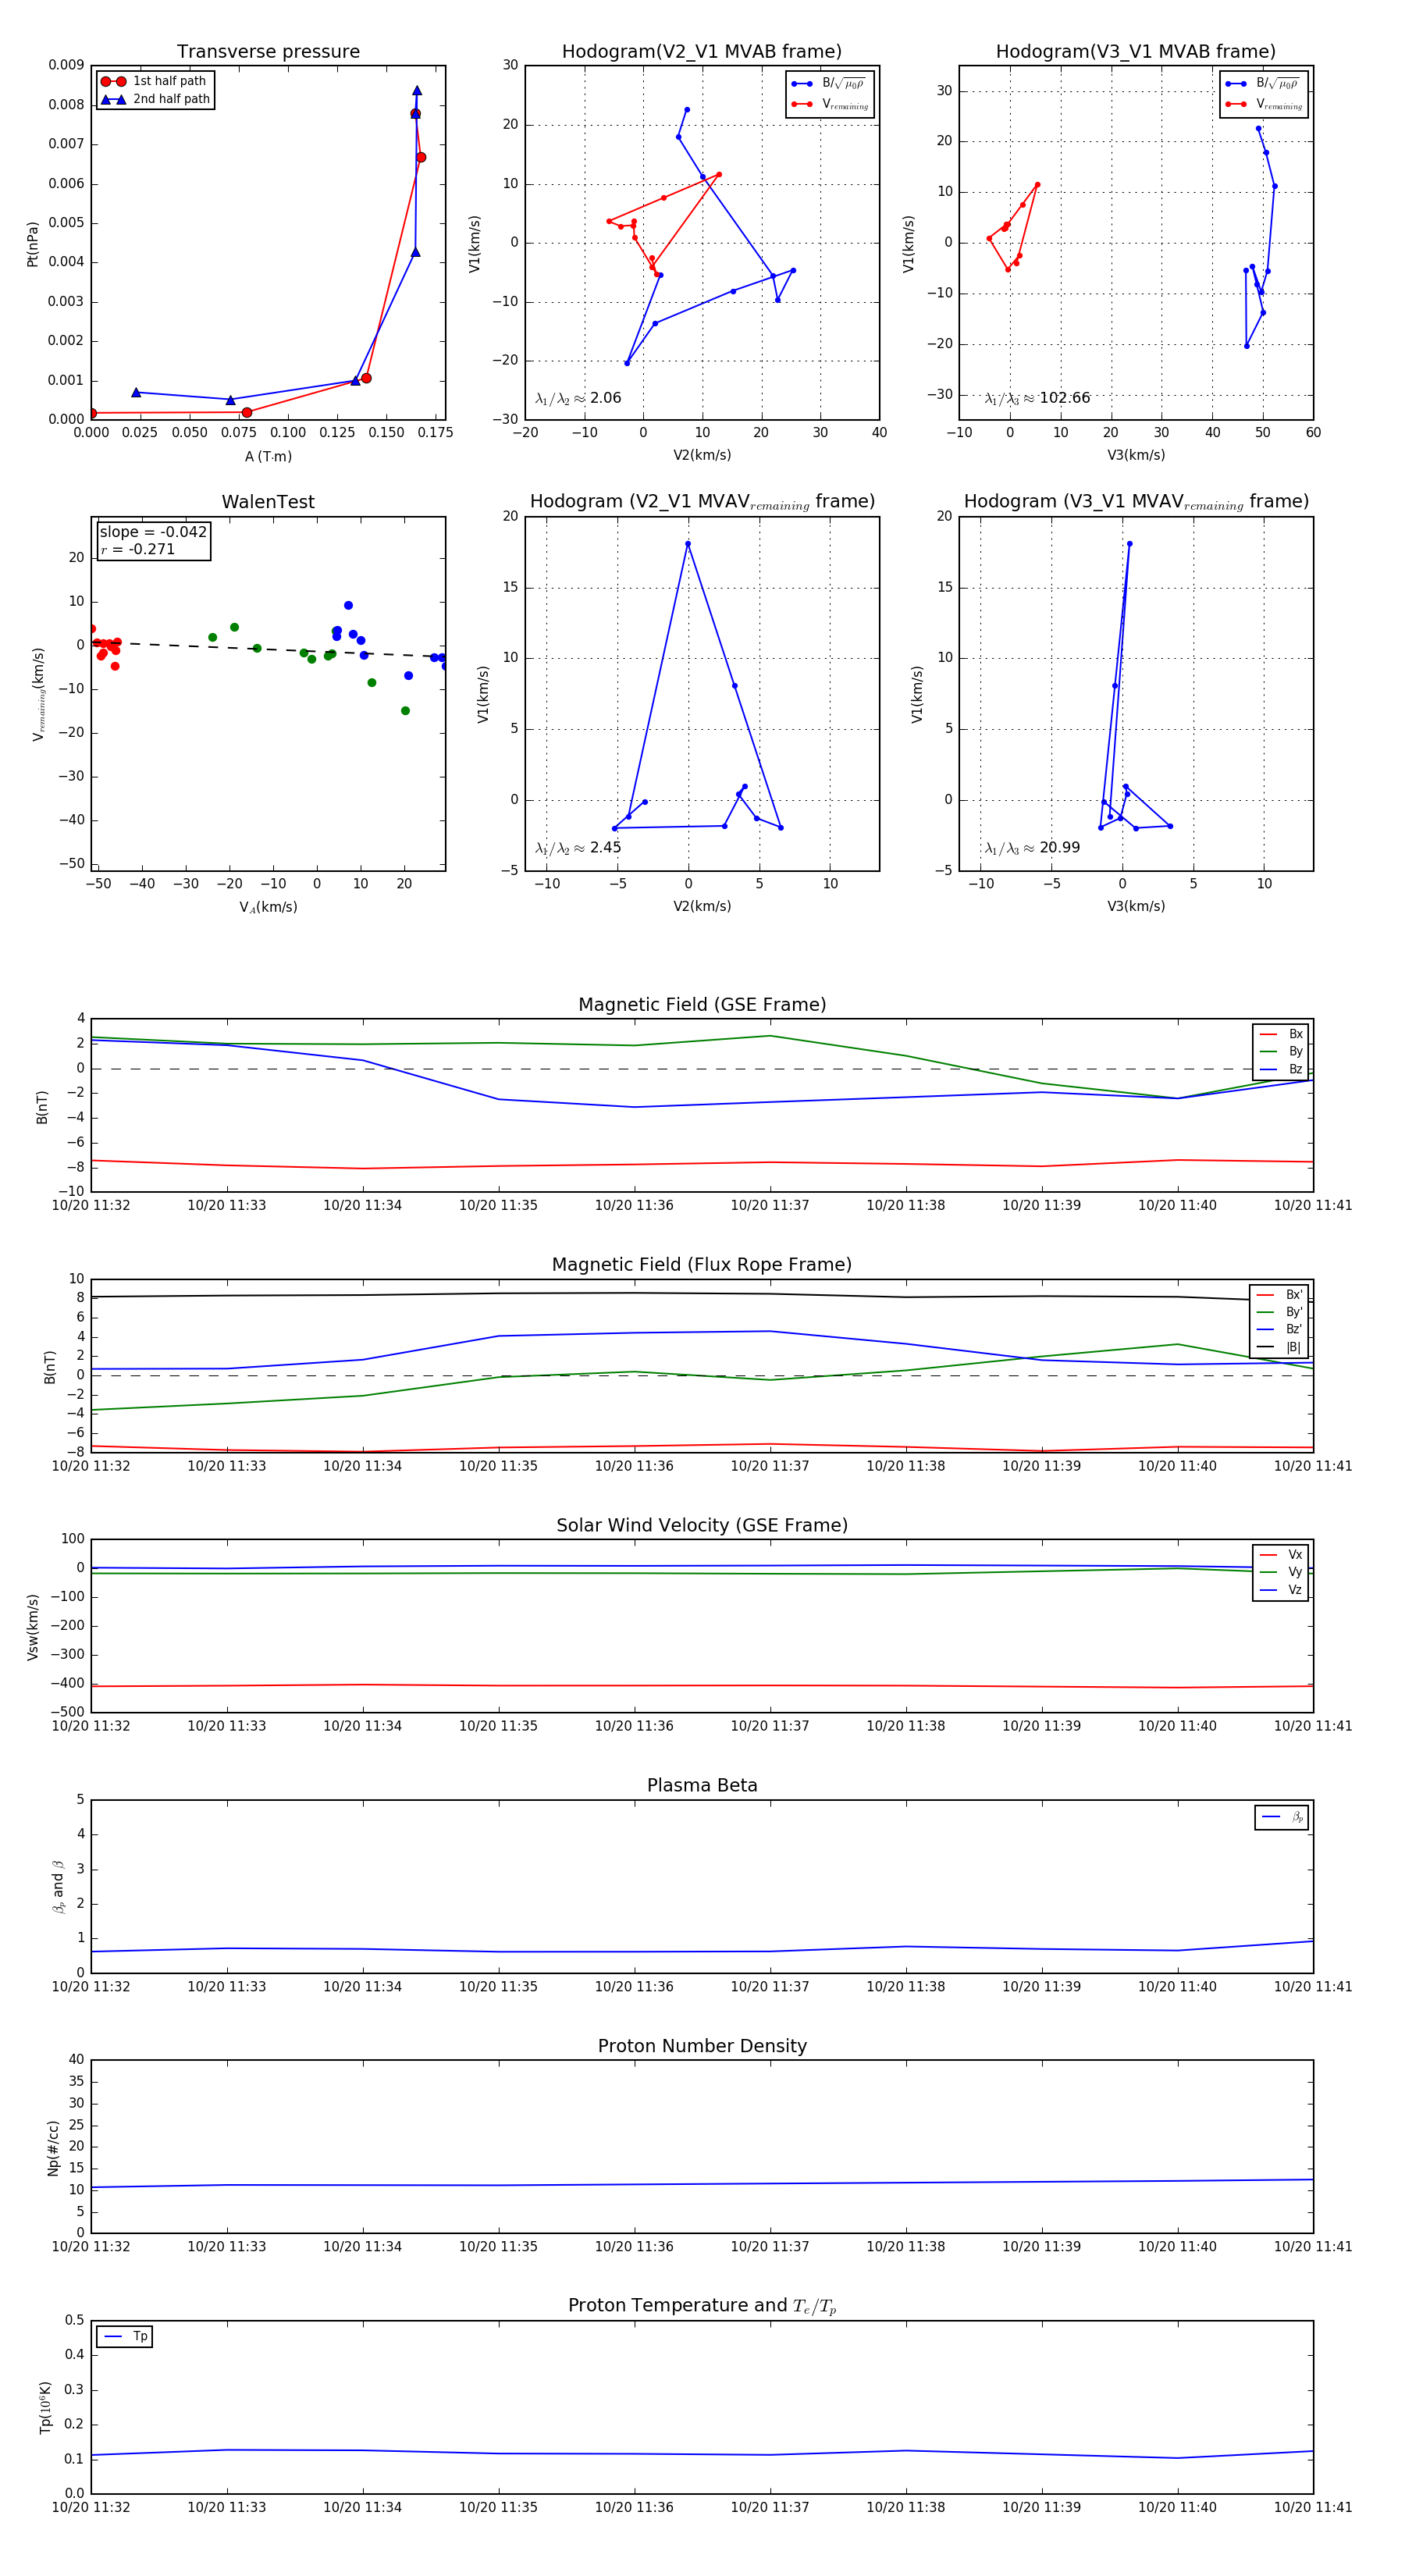Viewport: 1405px width, 2576px height.
Task: Click the 'Hodogram(V3_V1 MVAB frame)' title
Action: tap(1135, 51)
